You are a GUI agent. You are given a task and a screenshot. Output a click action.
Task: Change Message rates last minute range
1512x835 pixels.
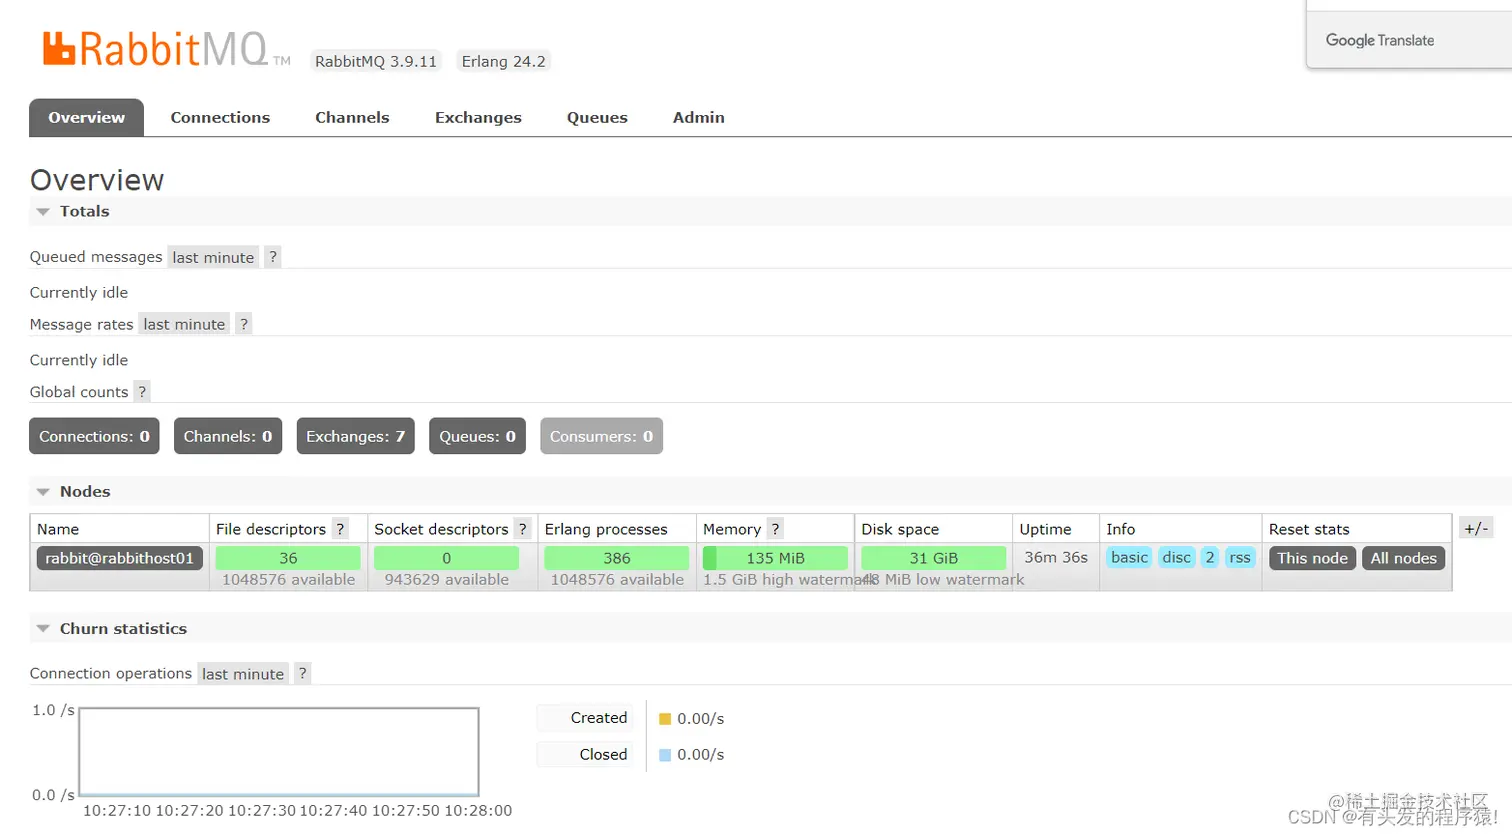(184, 324)
